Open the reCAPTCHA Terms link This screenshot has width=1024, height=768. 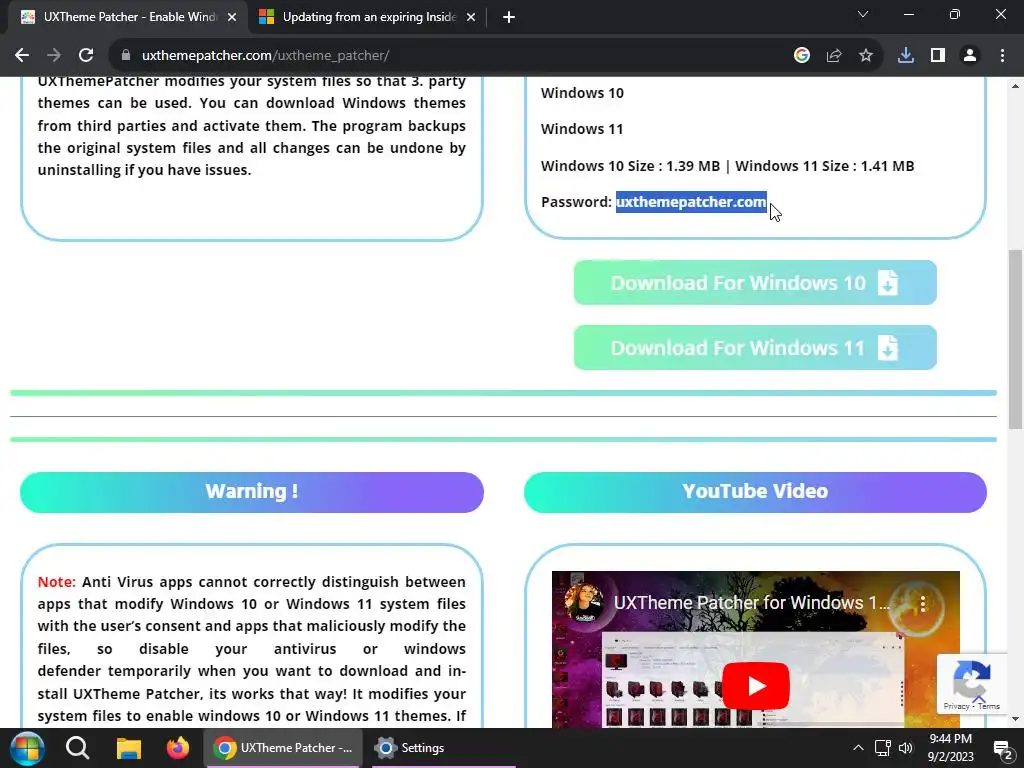coord(989,706)
